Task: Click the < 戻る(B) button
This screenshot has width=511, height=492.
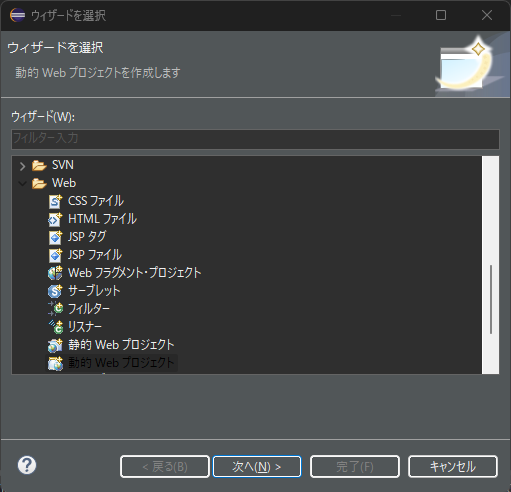Action: pos(165,467)
